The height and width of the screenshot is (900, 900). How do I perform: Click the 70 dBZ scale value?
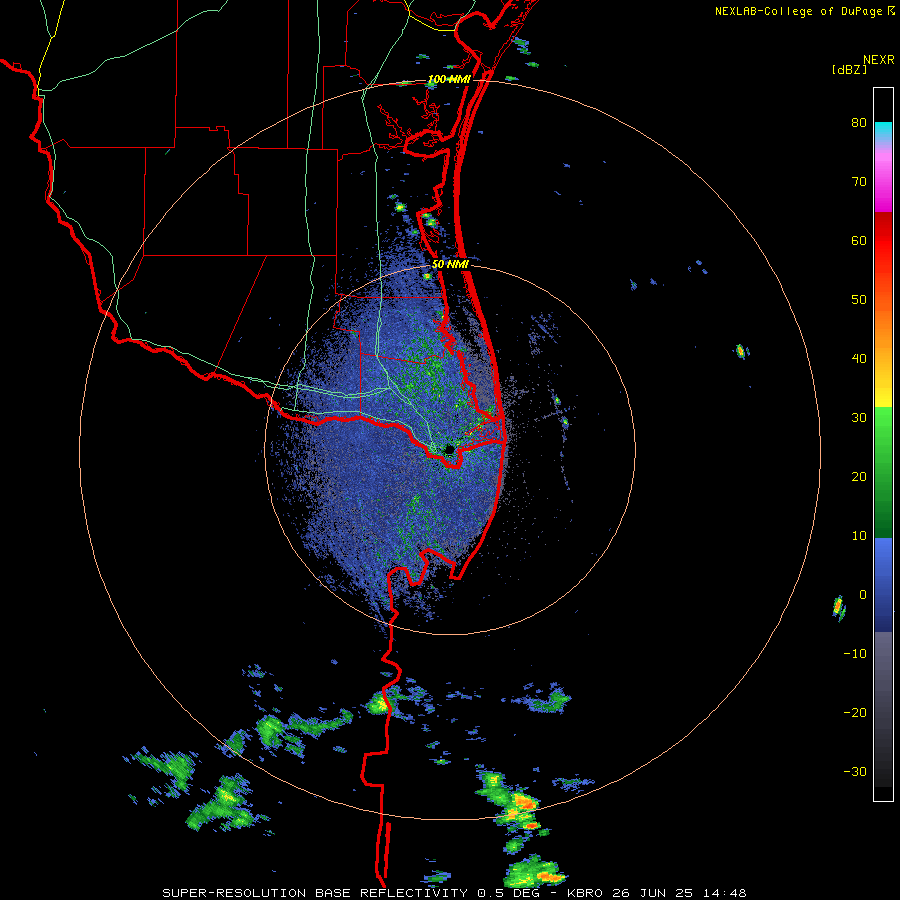pos(859,182)
